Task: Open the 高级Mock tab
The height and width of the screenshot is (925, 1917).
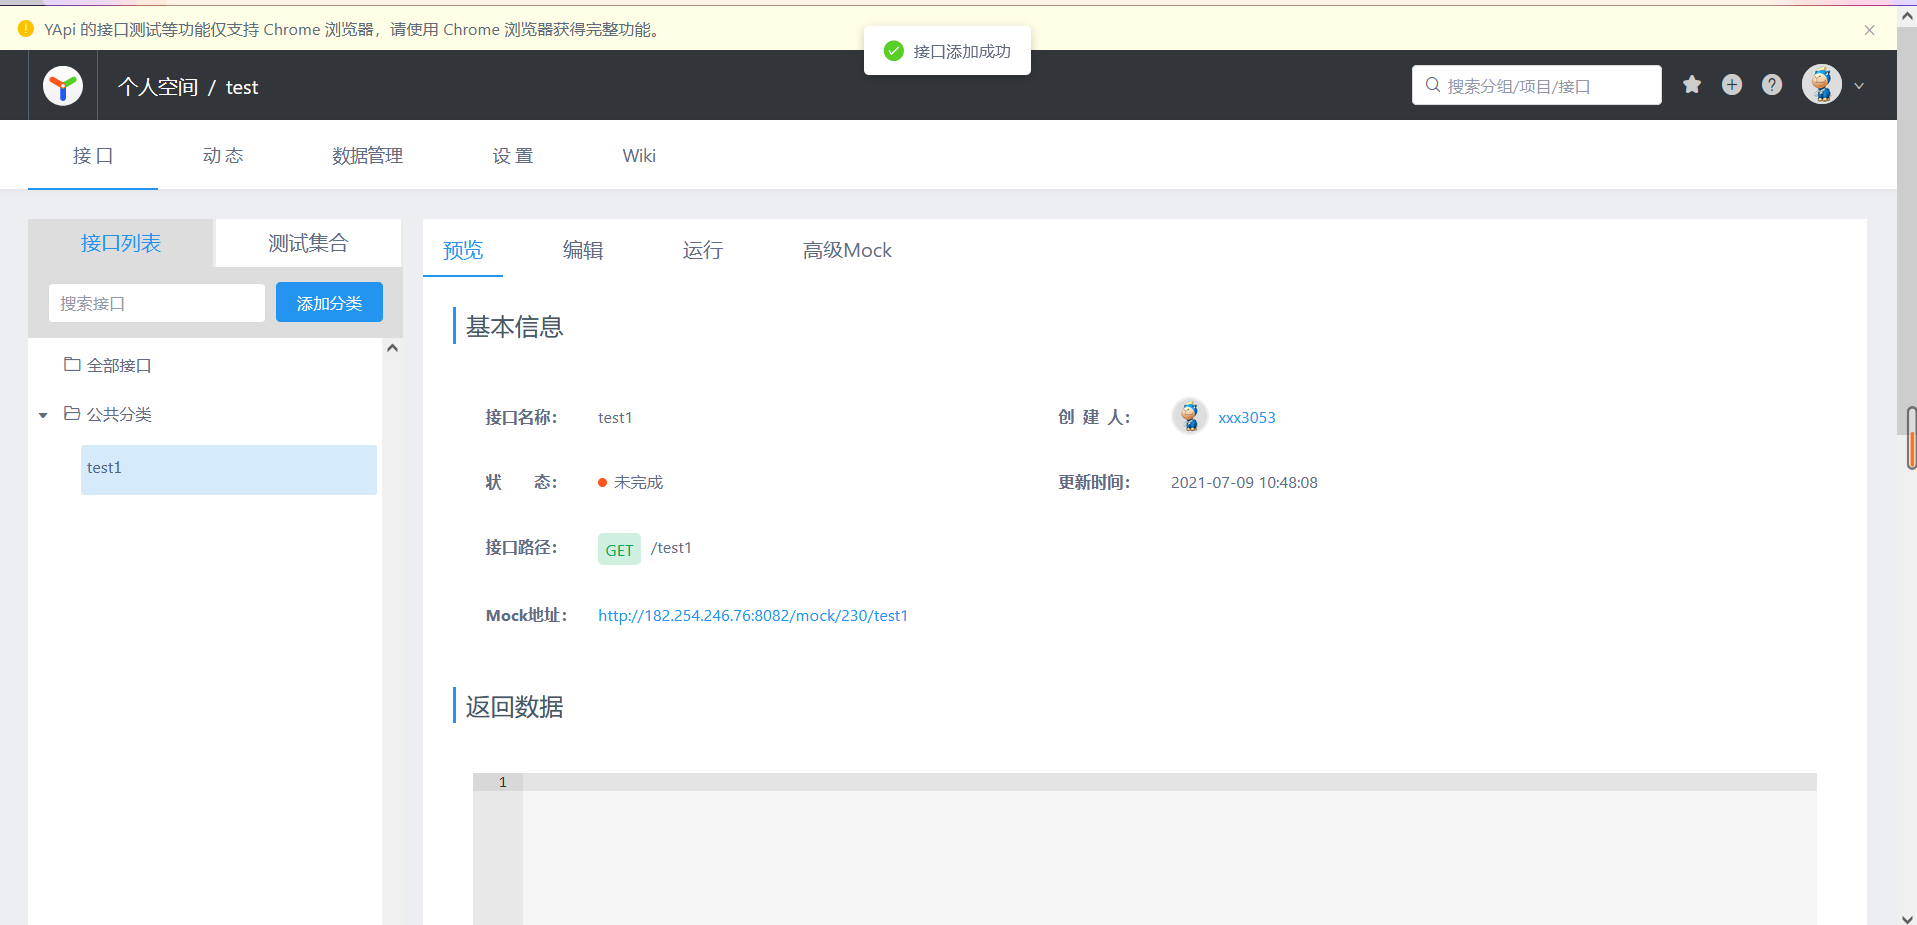Action: coord(846,250)
